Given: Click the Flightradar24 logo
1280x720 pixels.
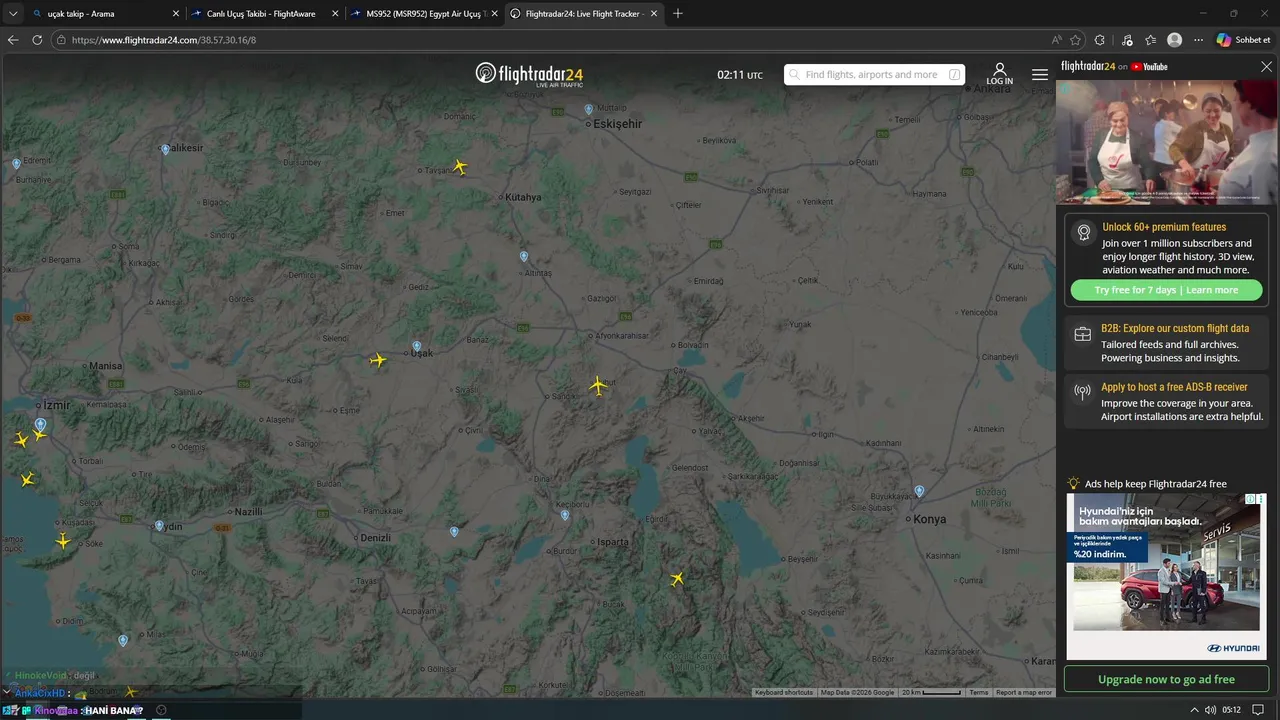Looking at the screenshot, I should (529, 75).
